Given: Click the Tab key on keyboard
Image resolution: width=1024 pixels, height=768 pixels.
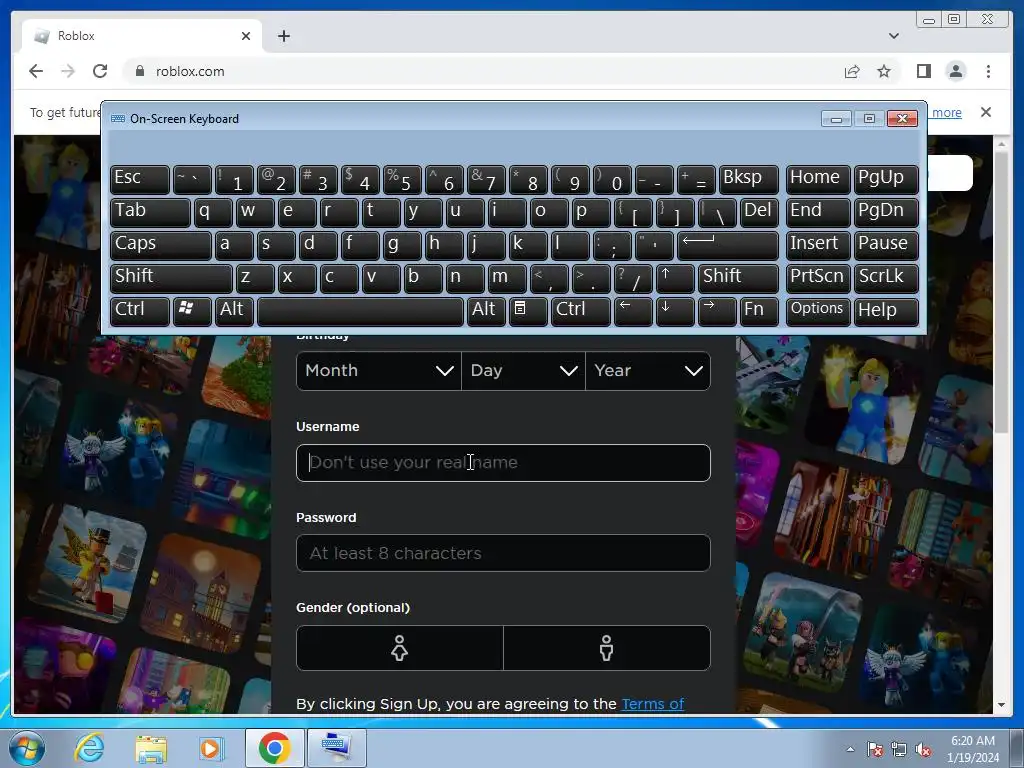Looking at the screenshot, I should (150, 212).
